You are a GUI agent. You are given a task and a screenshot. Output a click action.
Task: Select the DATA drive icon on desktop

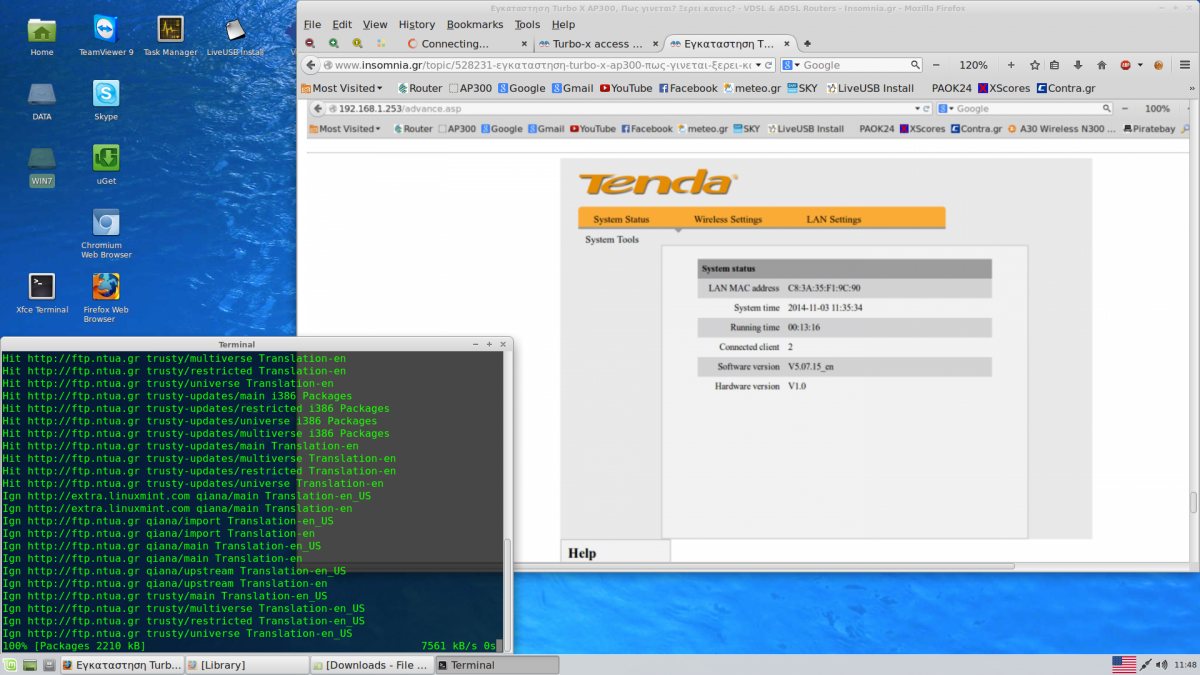(x=42, y=101)
